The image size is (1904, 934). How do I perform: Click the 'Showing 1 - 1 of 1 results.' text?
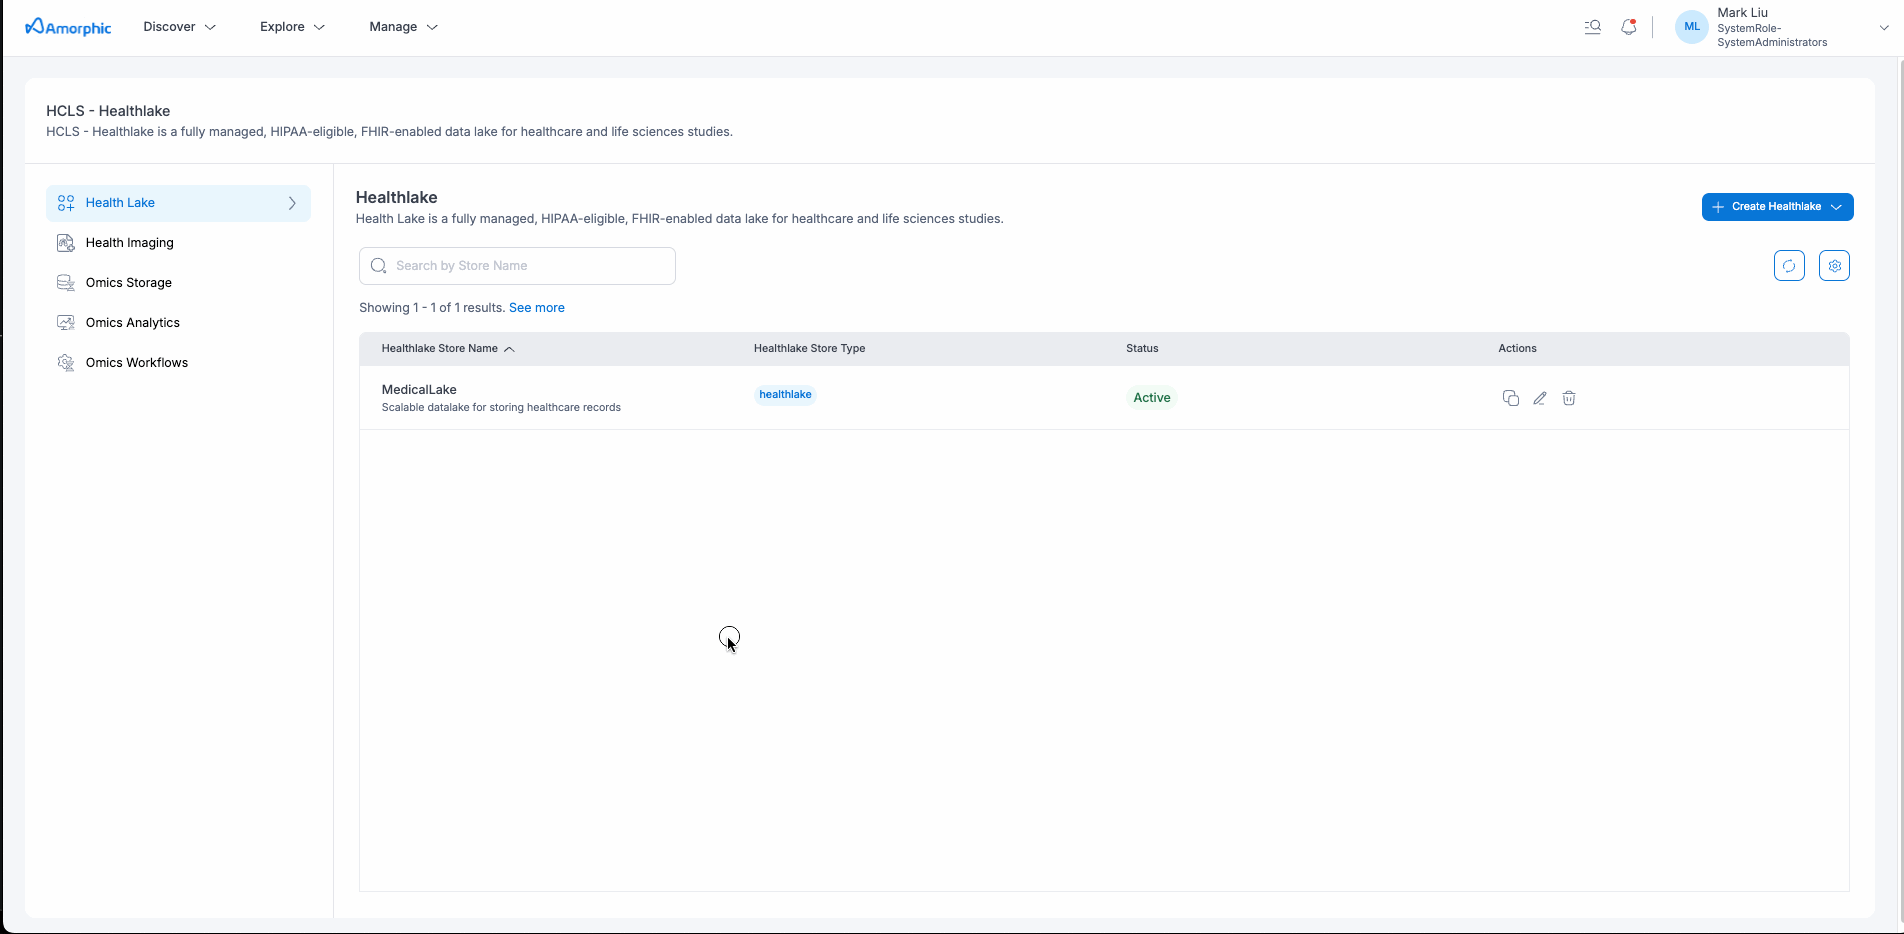point(432,308)
